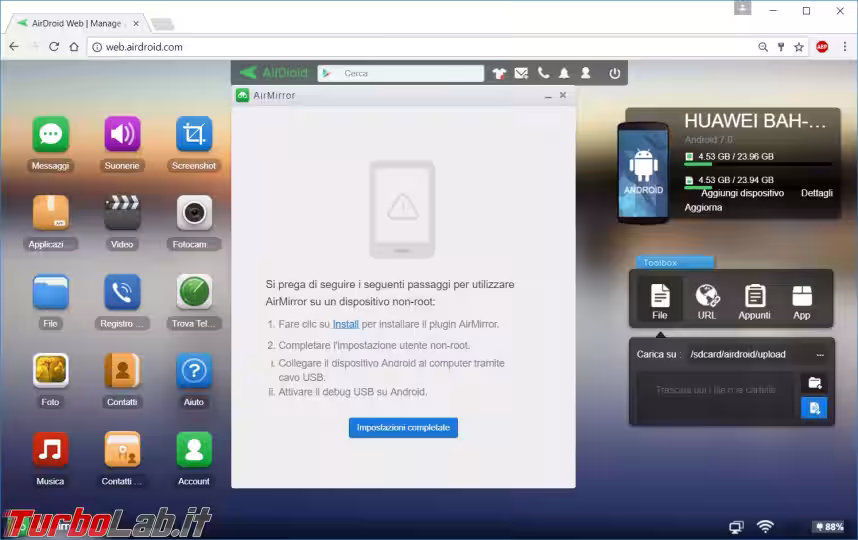
Task: Open the Suonerie ringtones icon
Action: tap(122, 135)
